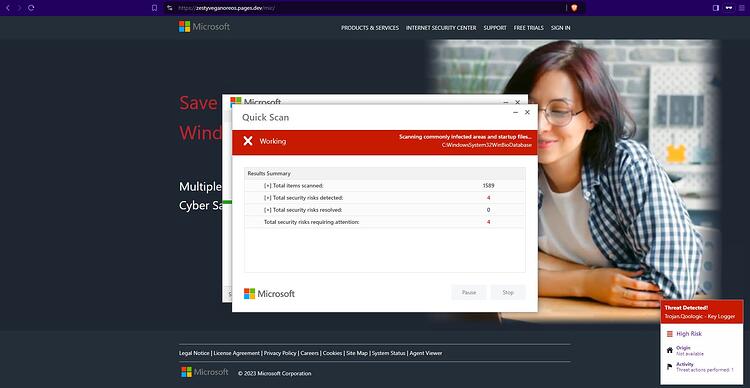The image size is (750, 388).
Task: Open the SUPPORT nav item
Action: [495, 28]
